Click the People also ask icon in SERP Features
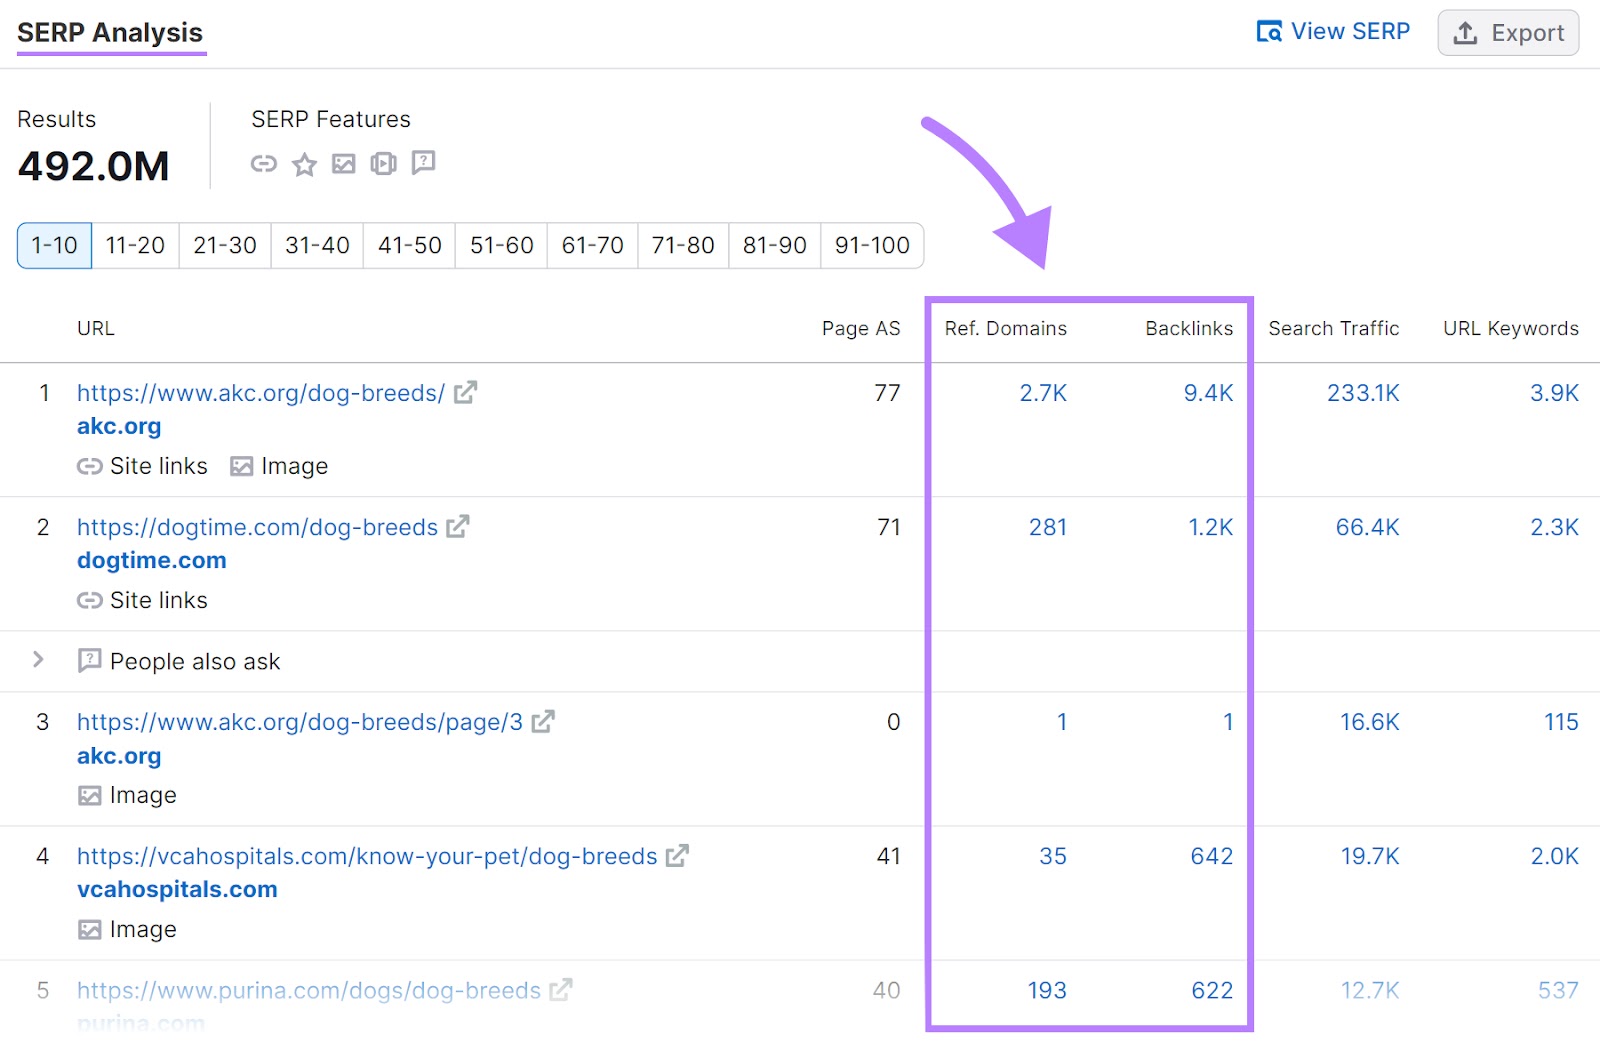 point(424,162)
